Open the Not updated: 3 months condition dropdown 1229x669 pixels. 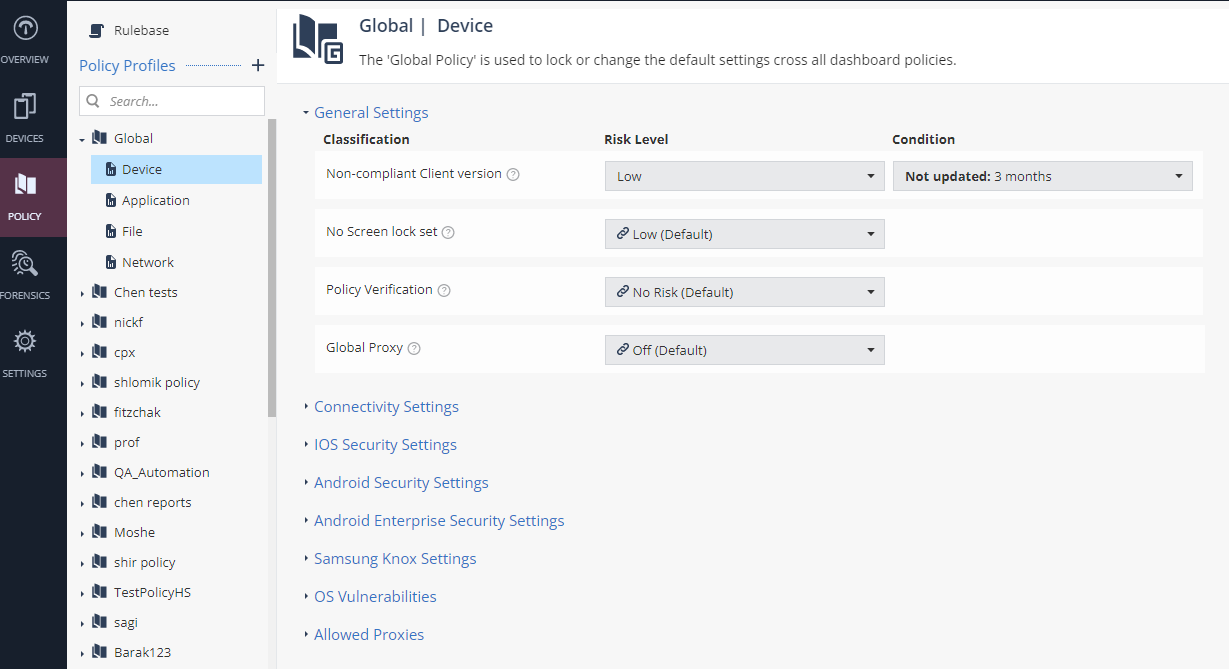(x=1042, y=175)
